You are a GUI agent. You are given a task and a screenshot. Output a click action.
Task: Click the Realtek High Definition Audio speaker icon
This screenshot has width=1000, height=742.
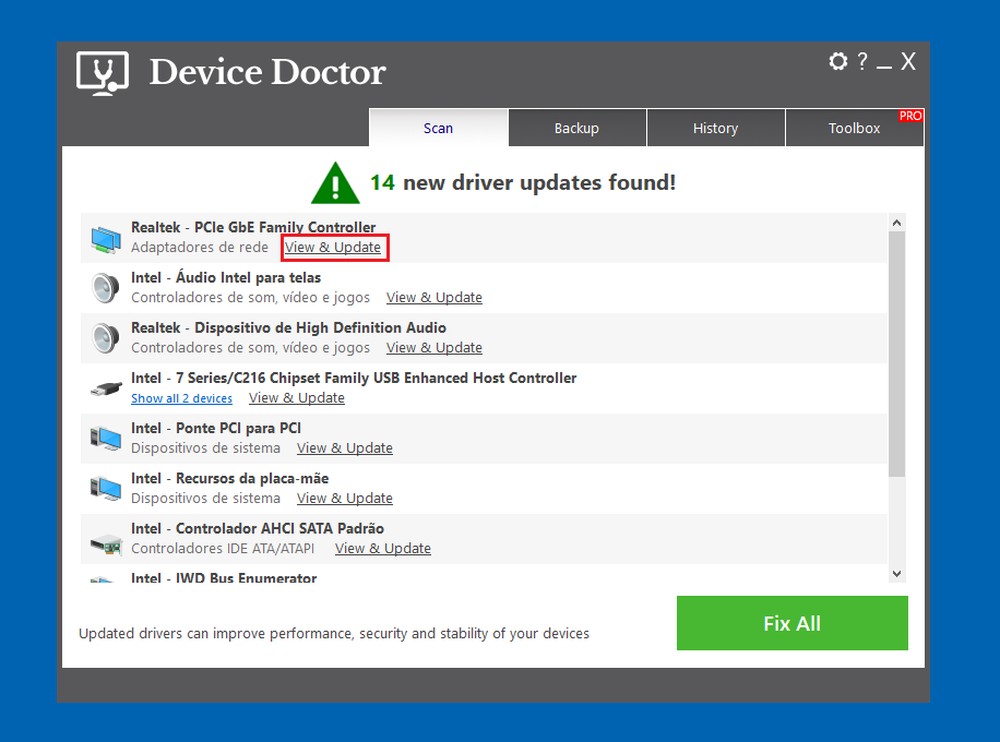[x=104, y=337]
